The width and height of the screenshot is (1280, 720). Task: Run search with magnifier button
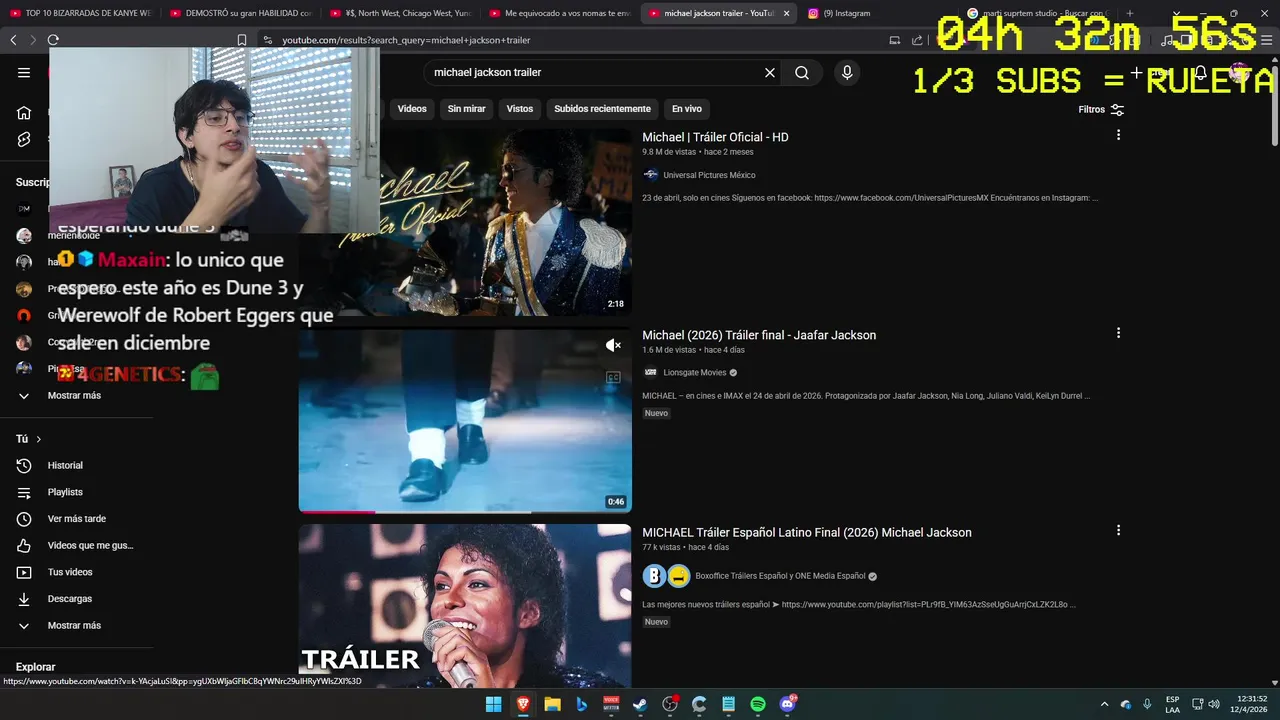[x=802, y=72]
